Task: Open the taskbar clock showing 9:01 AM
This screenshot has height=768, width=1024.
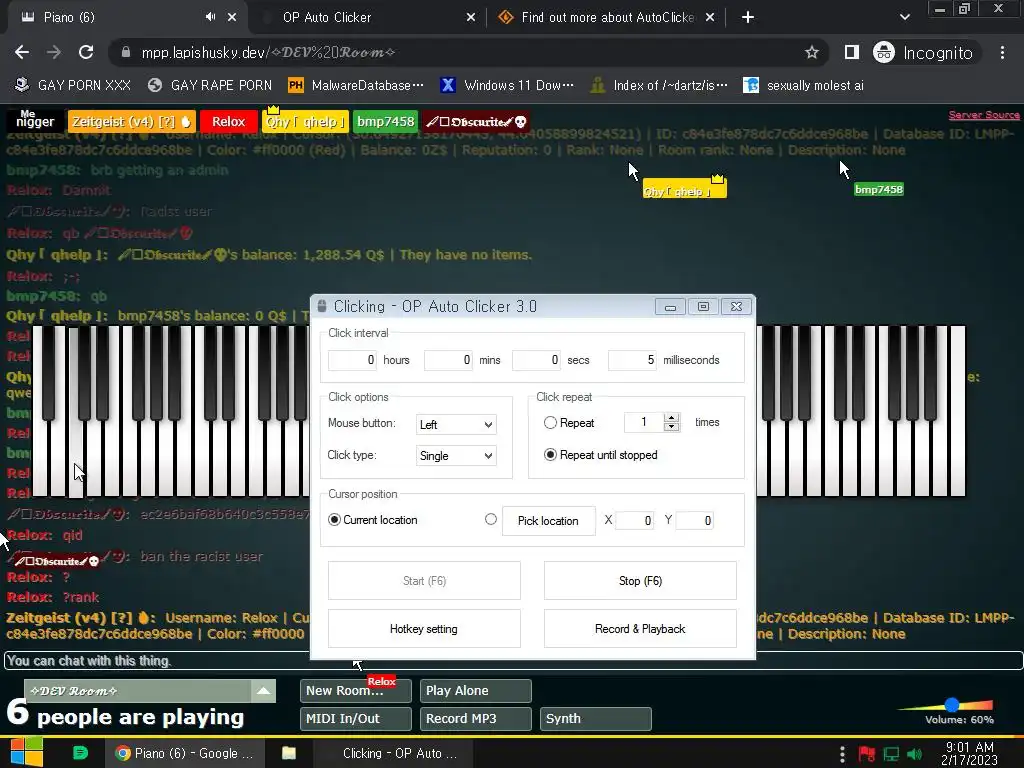Action: click(970, 754)
